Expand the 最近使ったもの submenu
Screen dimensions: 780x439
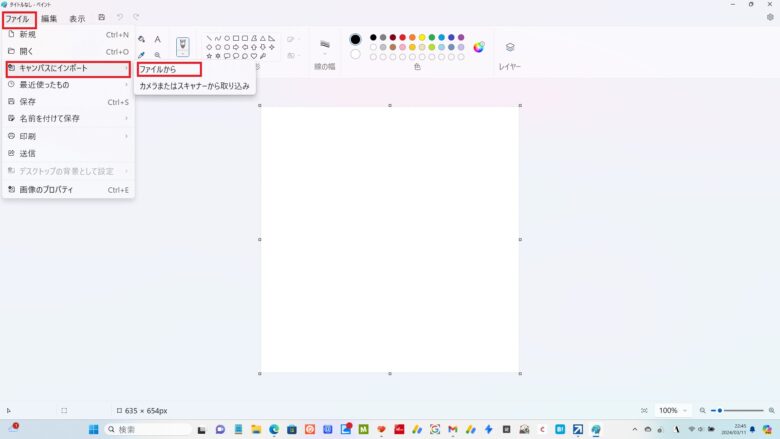(67, 85)
